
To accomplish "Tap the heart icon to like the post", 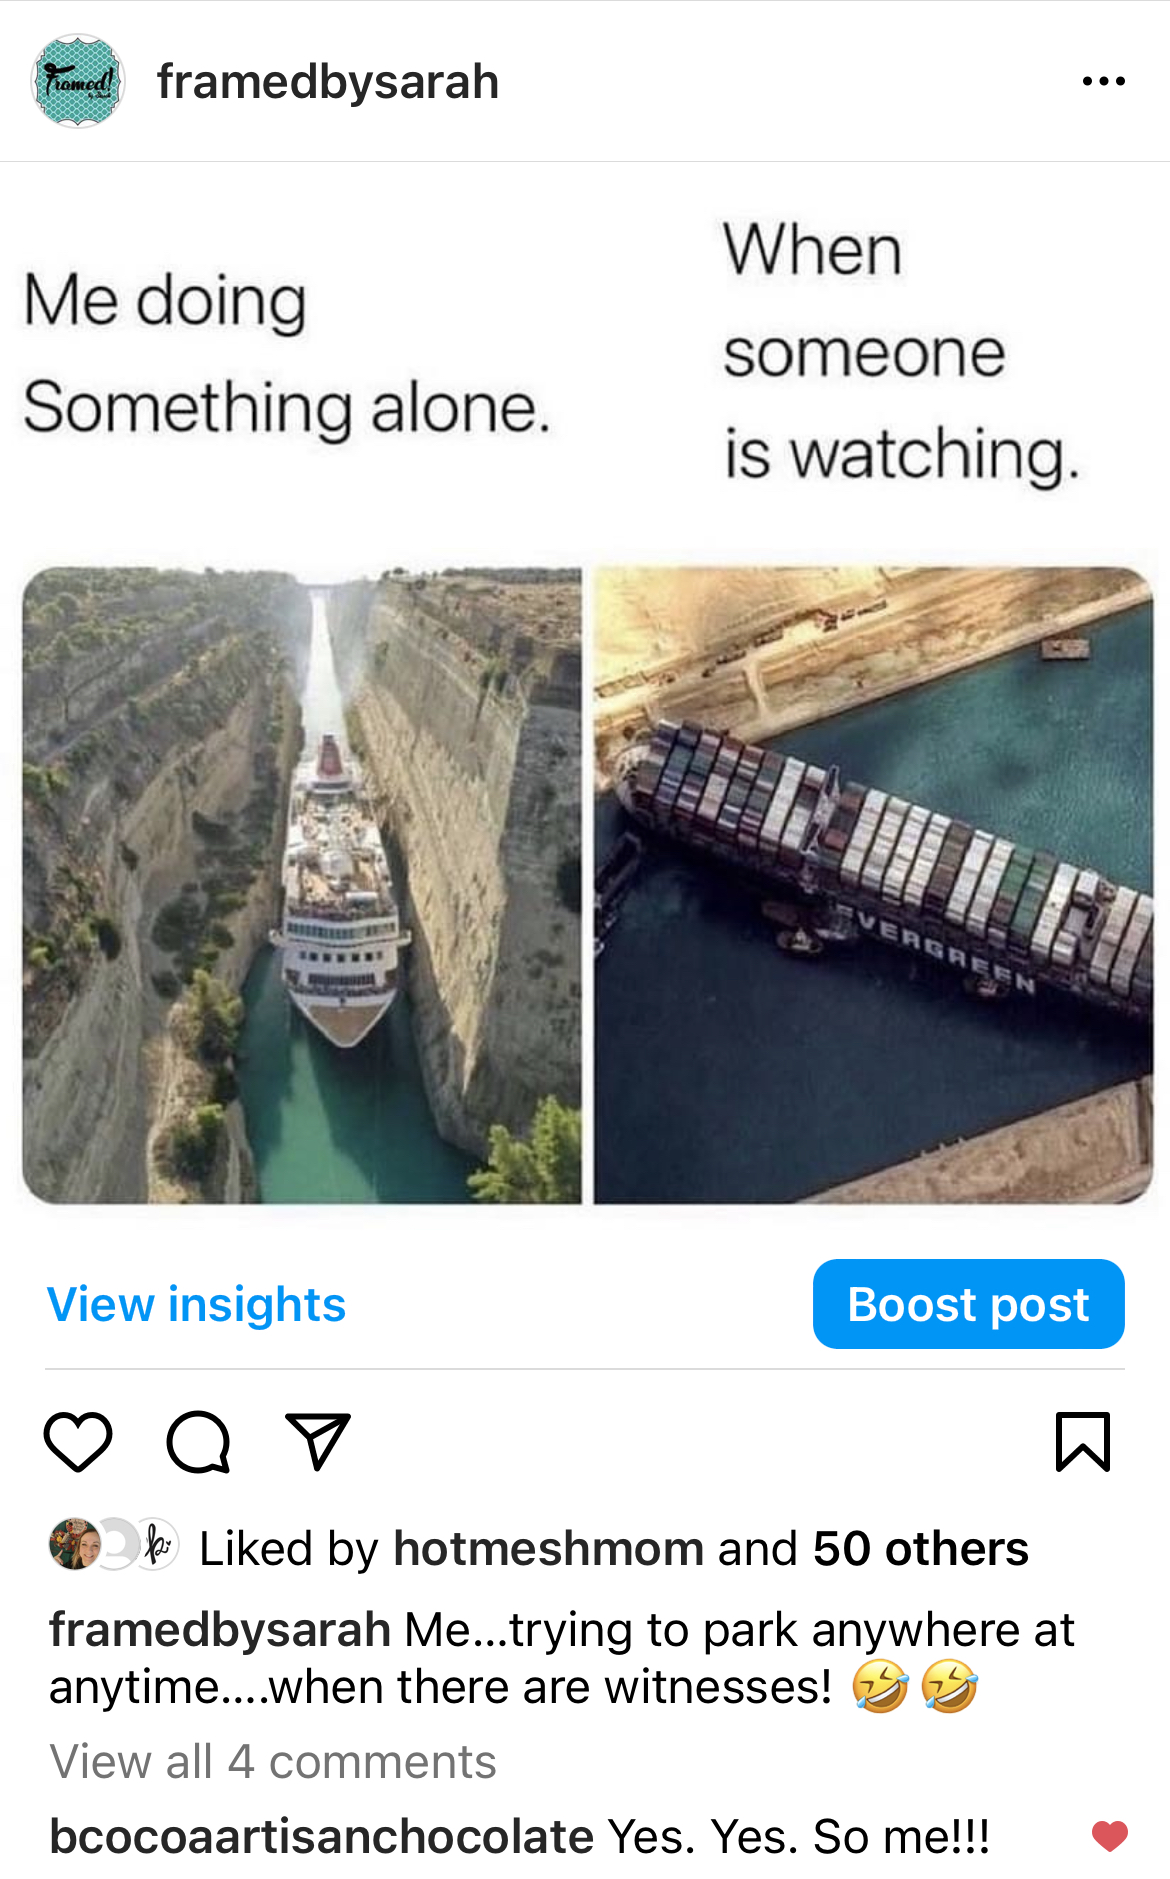I will [78, 1442].
